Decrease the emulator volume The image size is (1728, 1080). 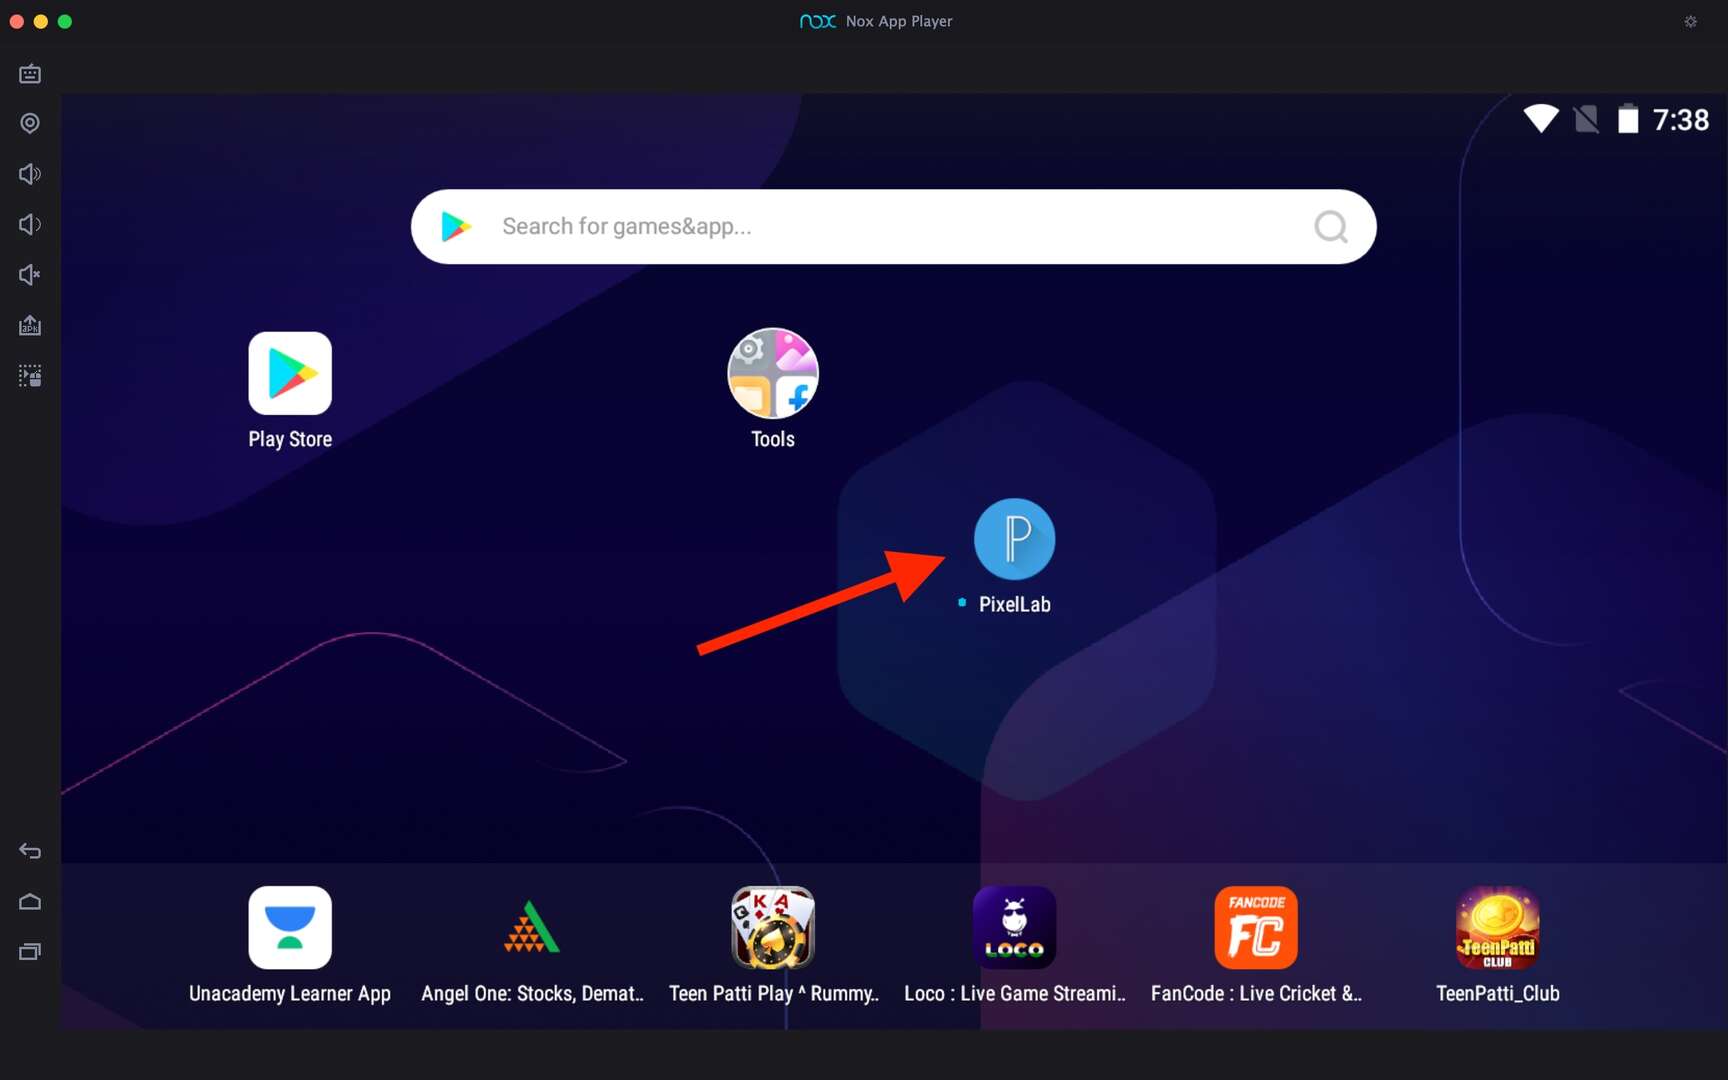tap(29, 224)
